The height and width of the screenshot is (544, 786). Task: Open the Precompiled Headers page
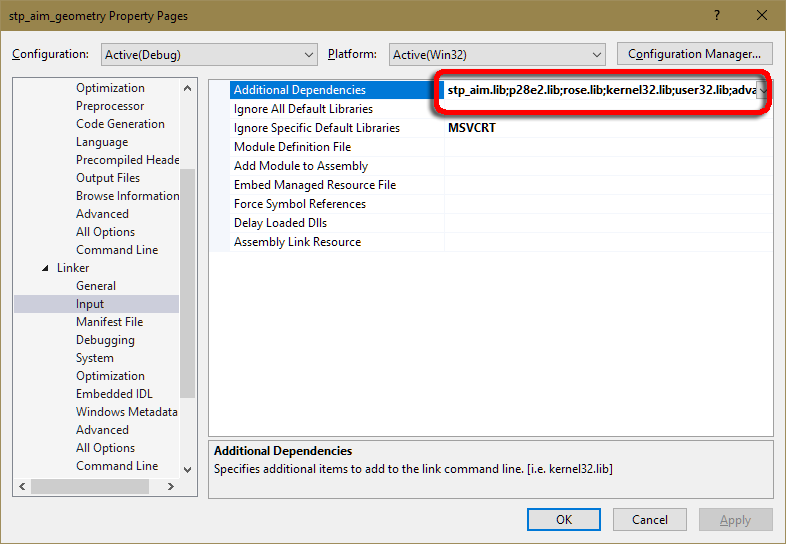pos(127,160)
